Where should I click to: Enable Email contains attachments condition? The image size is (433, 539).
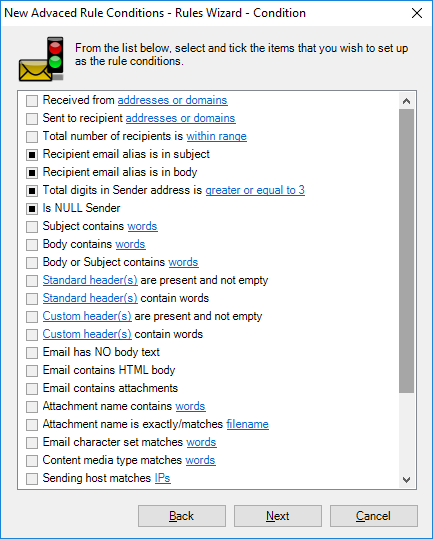32,389
